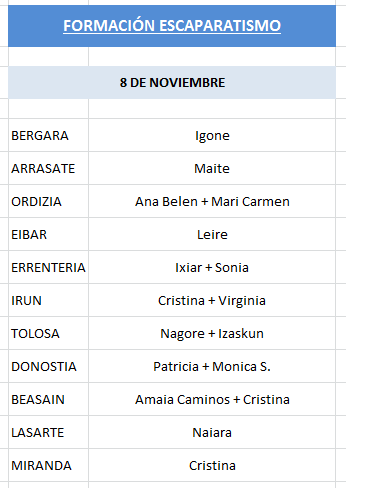Image resolution: width=371 pixels, height=488 pixels.
Task: Click the cell containing Maite
Action: point(212,168)
